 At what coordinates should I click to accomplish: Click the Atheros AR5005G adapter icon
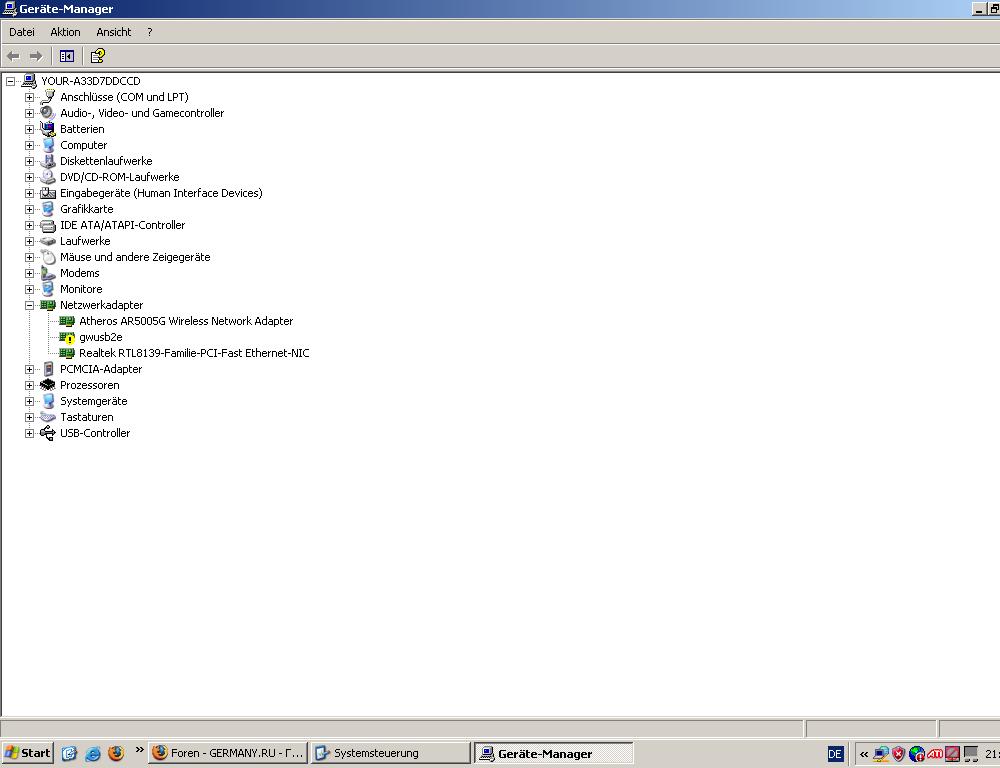coord(67,321)
